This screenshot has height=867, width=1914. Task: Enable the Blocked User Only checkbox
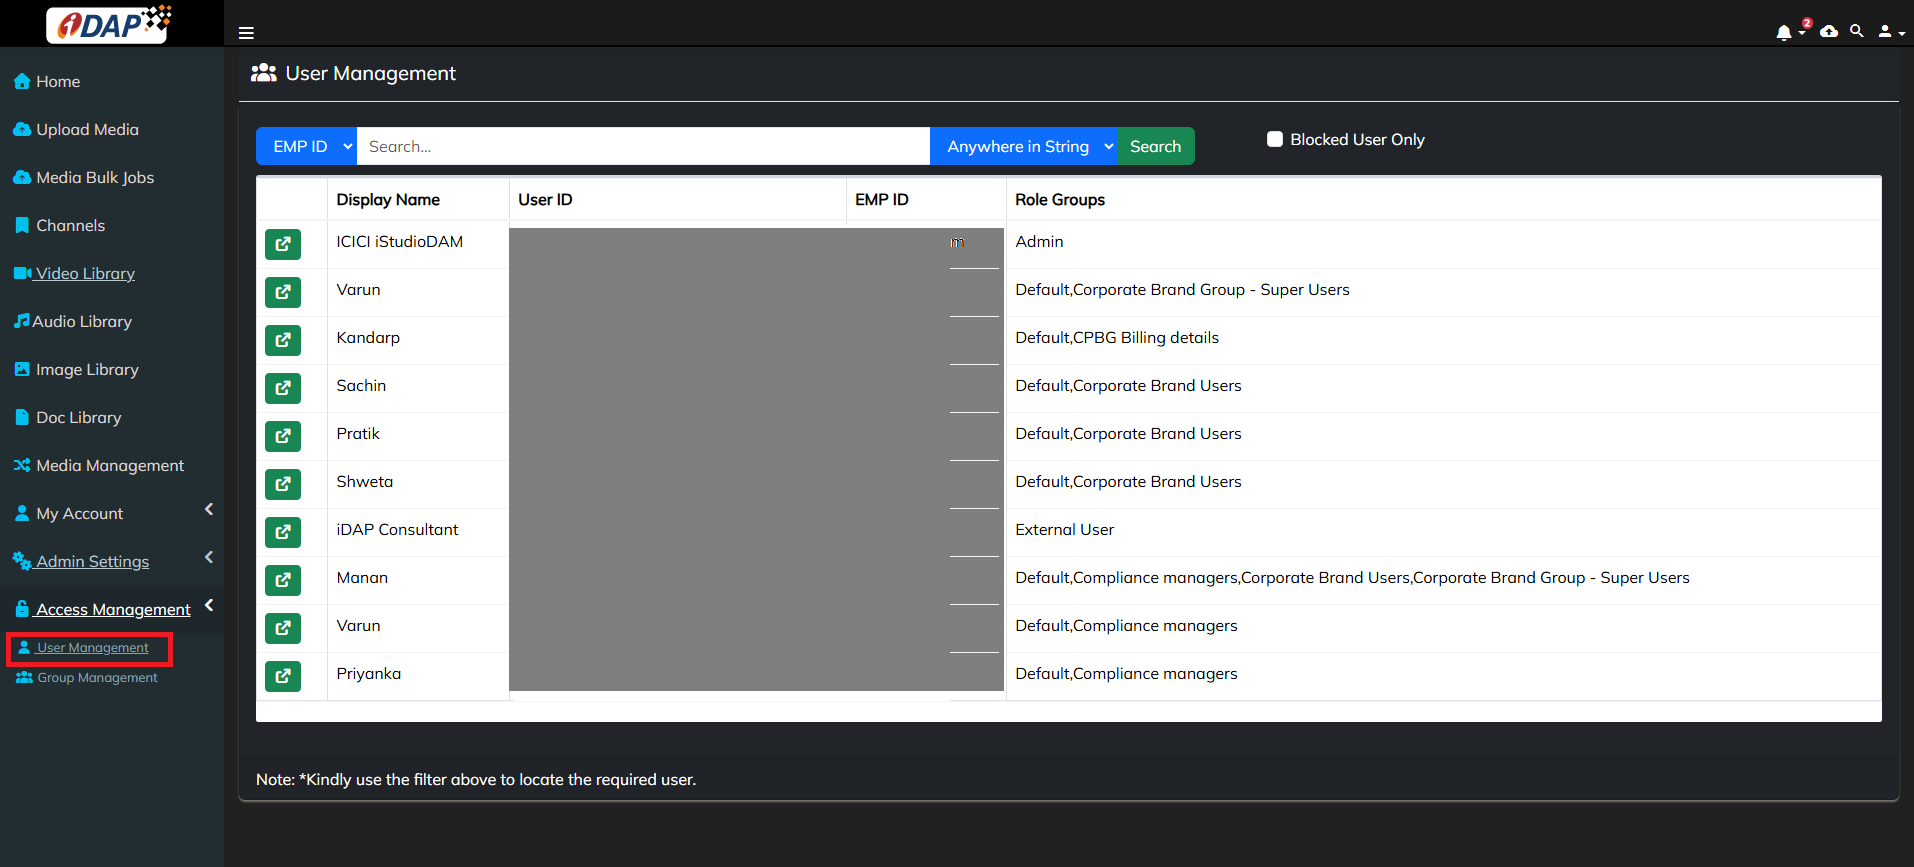1275,140
